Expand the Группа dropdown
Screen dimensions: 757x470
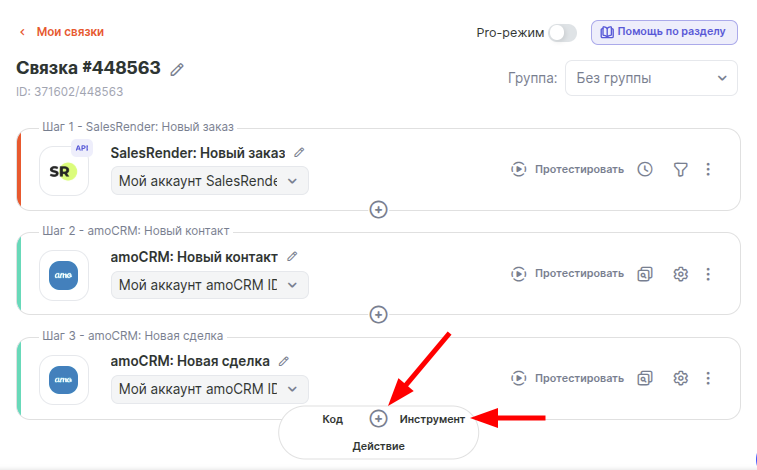pos(651,78)
